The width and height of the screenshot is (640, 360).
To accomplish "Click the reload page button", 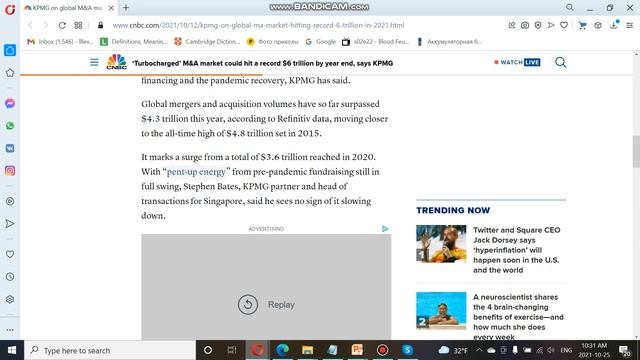I will [62, 25].
